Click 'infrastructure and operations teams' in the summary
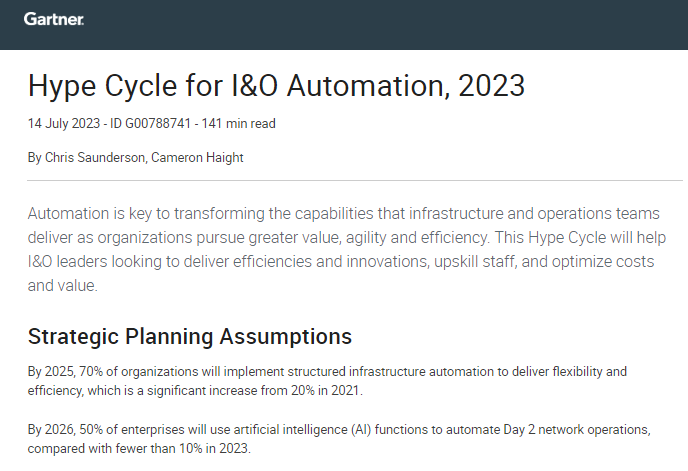 [534, 214]
